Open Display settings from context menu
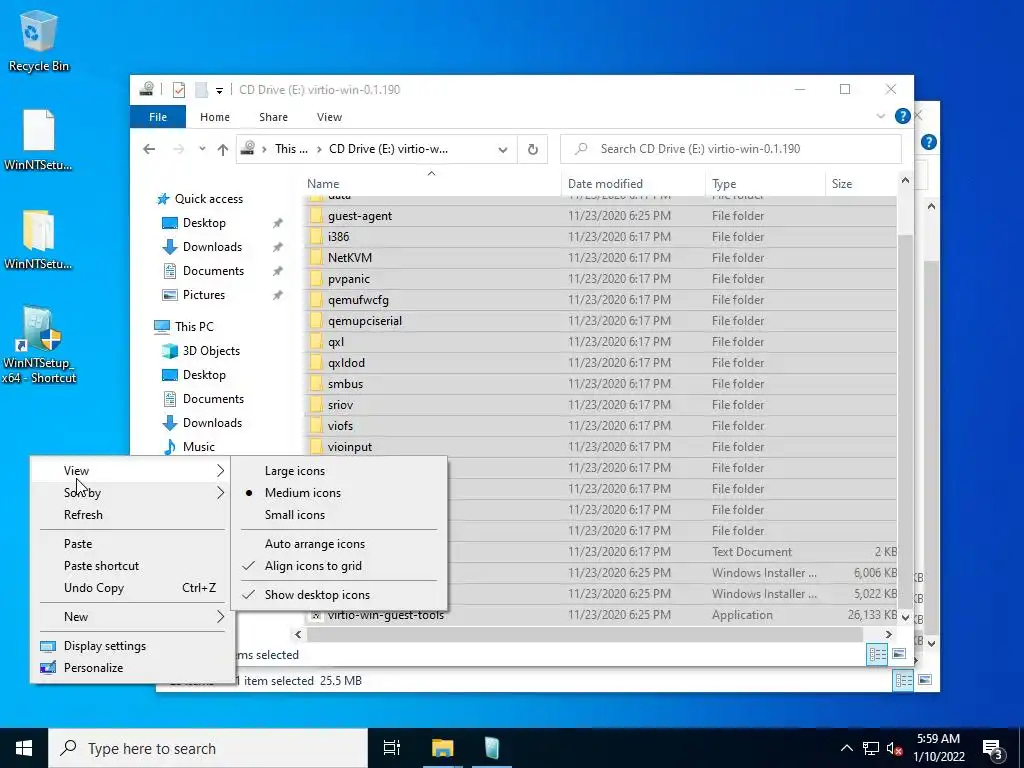Viewport: 1024px width, 768px height. coord(133,646)
